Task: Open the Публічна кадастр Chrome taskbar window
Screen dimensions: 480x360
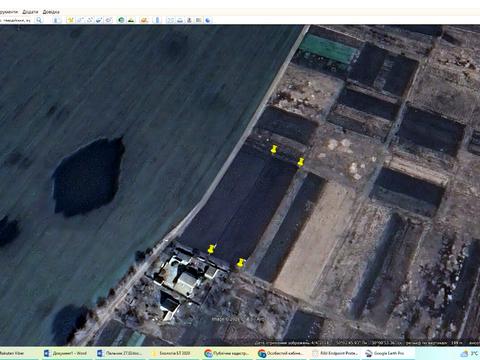Action: (x=227, y=353)
